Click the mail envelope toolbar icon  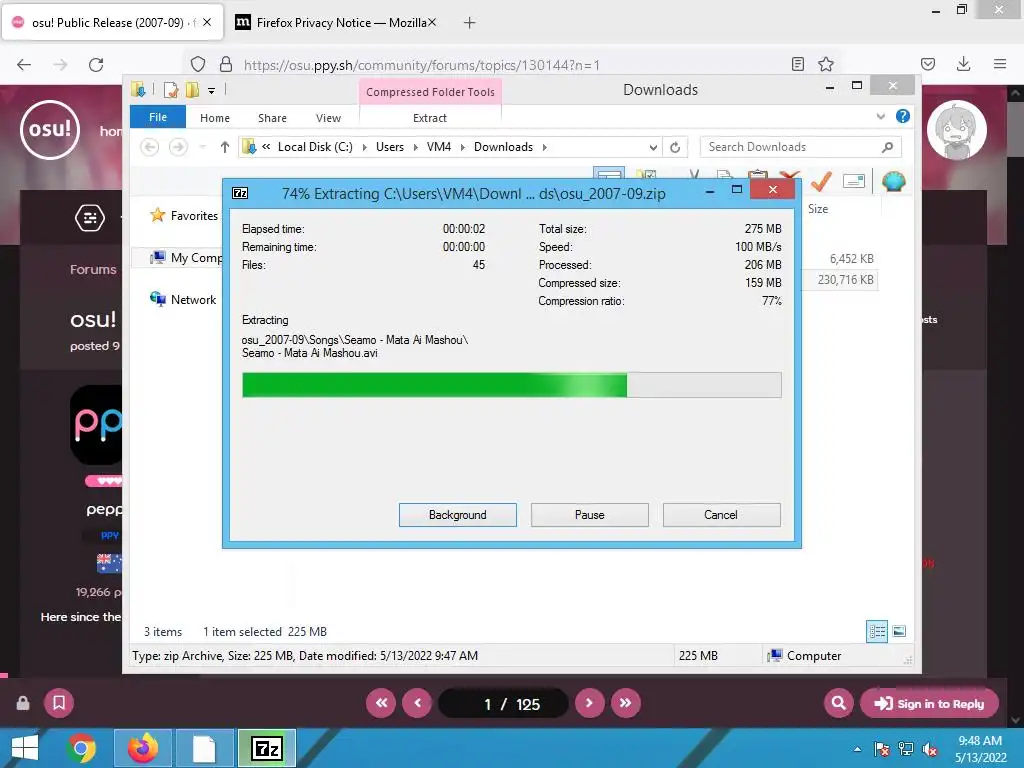(x=854, y=181)
